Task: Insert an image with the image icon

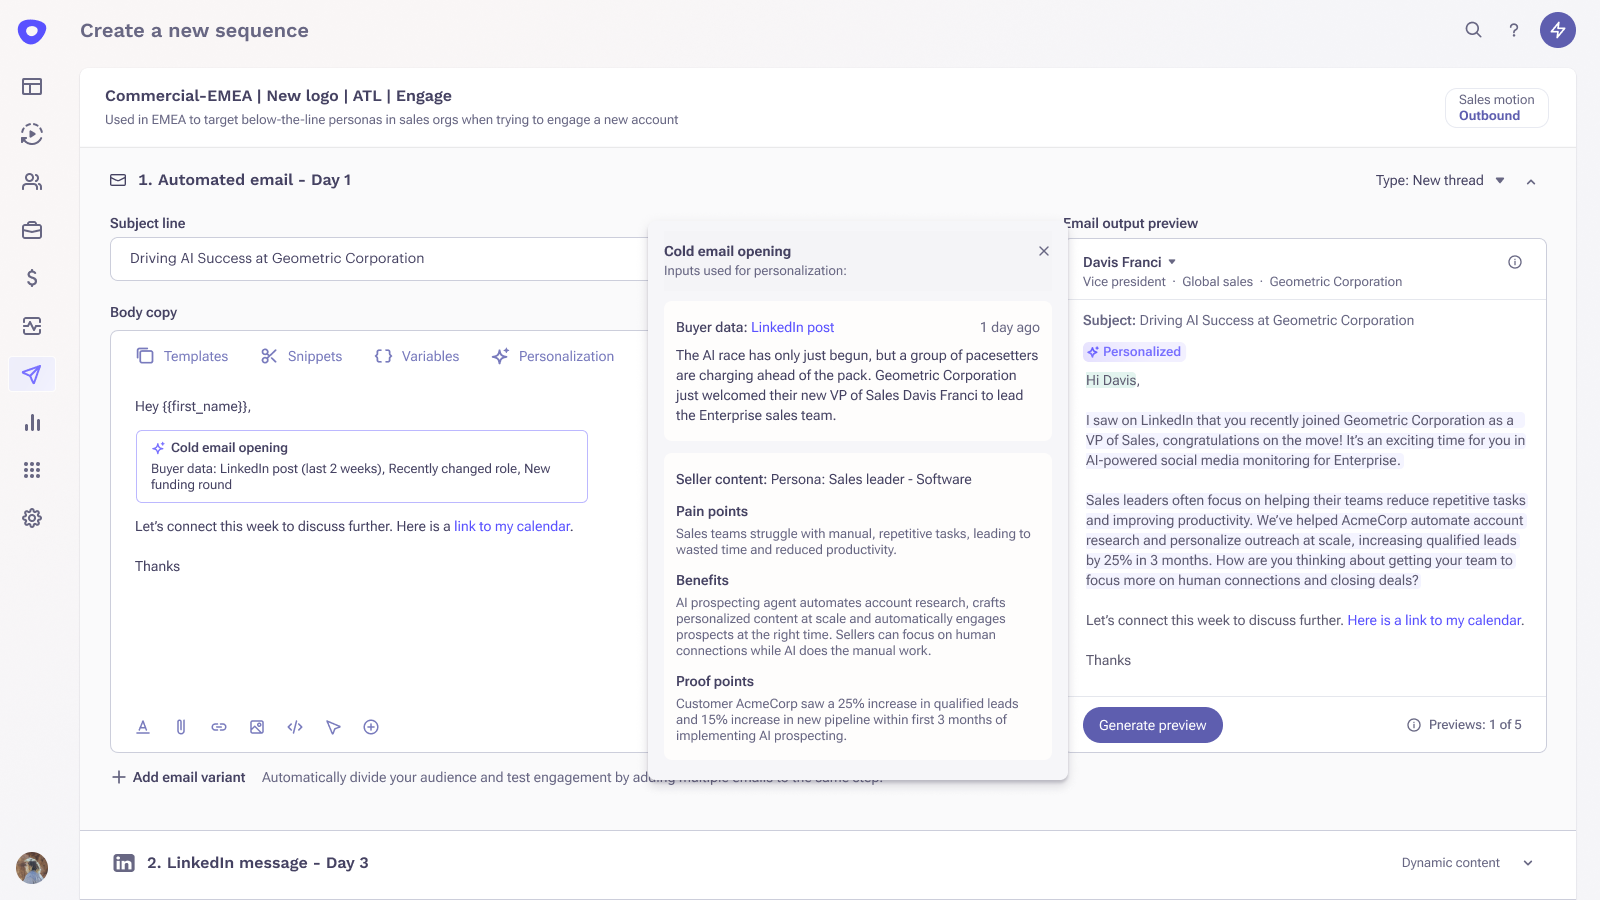Action: 257,727
